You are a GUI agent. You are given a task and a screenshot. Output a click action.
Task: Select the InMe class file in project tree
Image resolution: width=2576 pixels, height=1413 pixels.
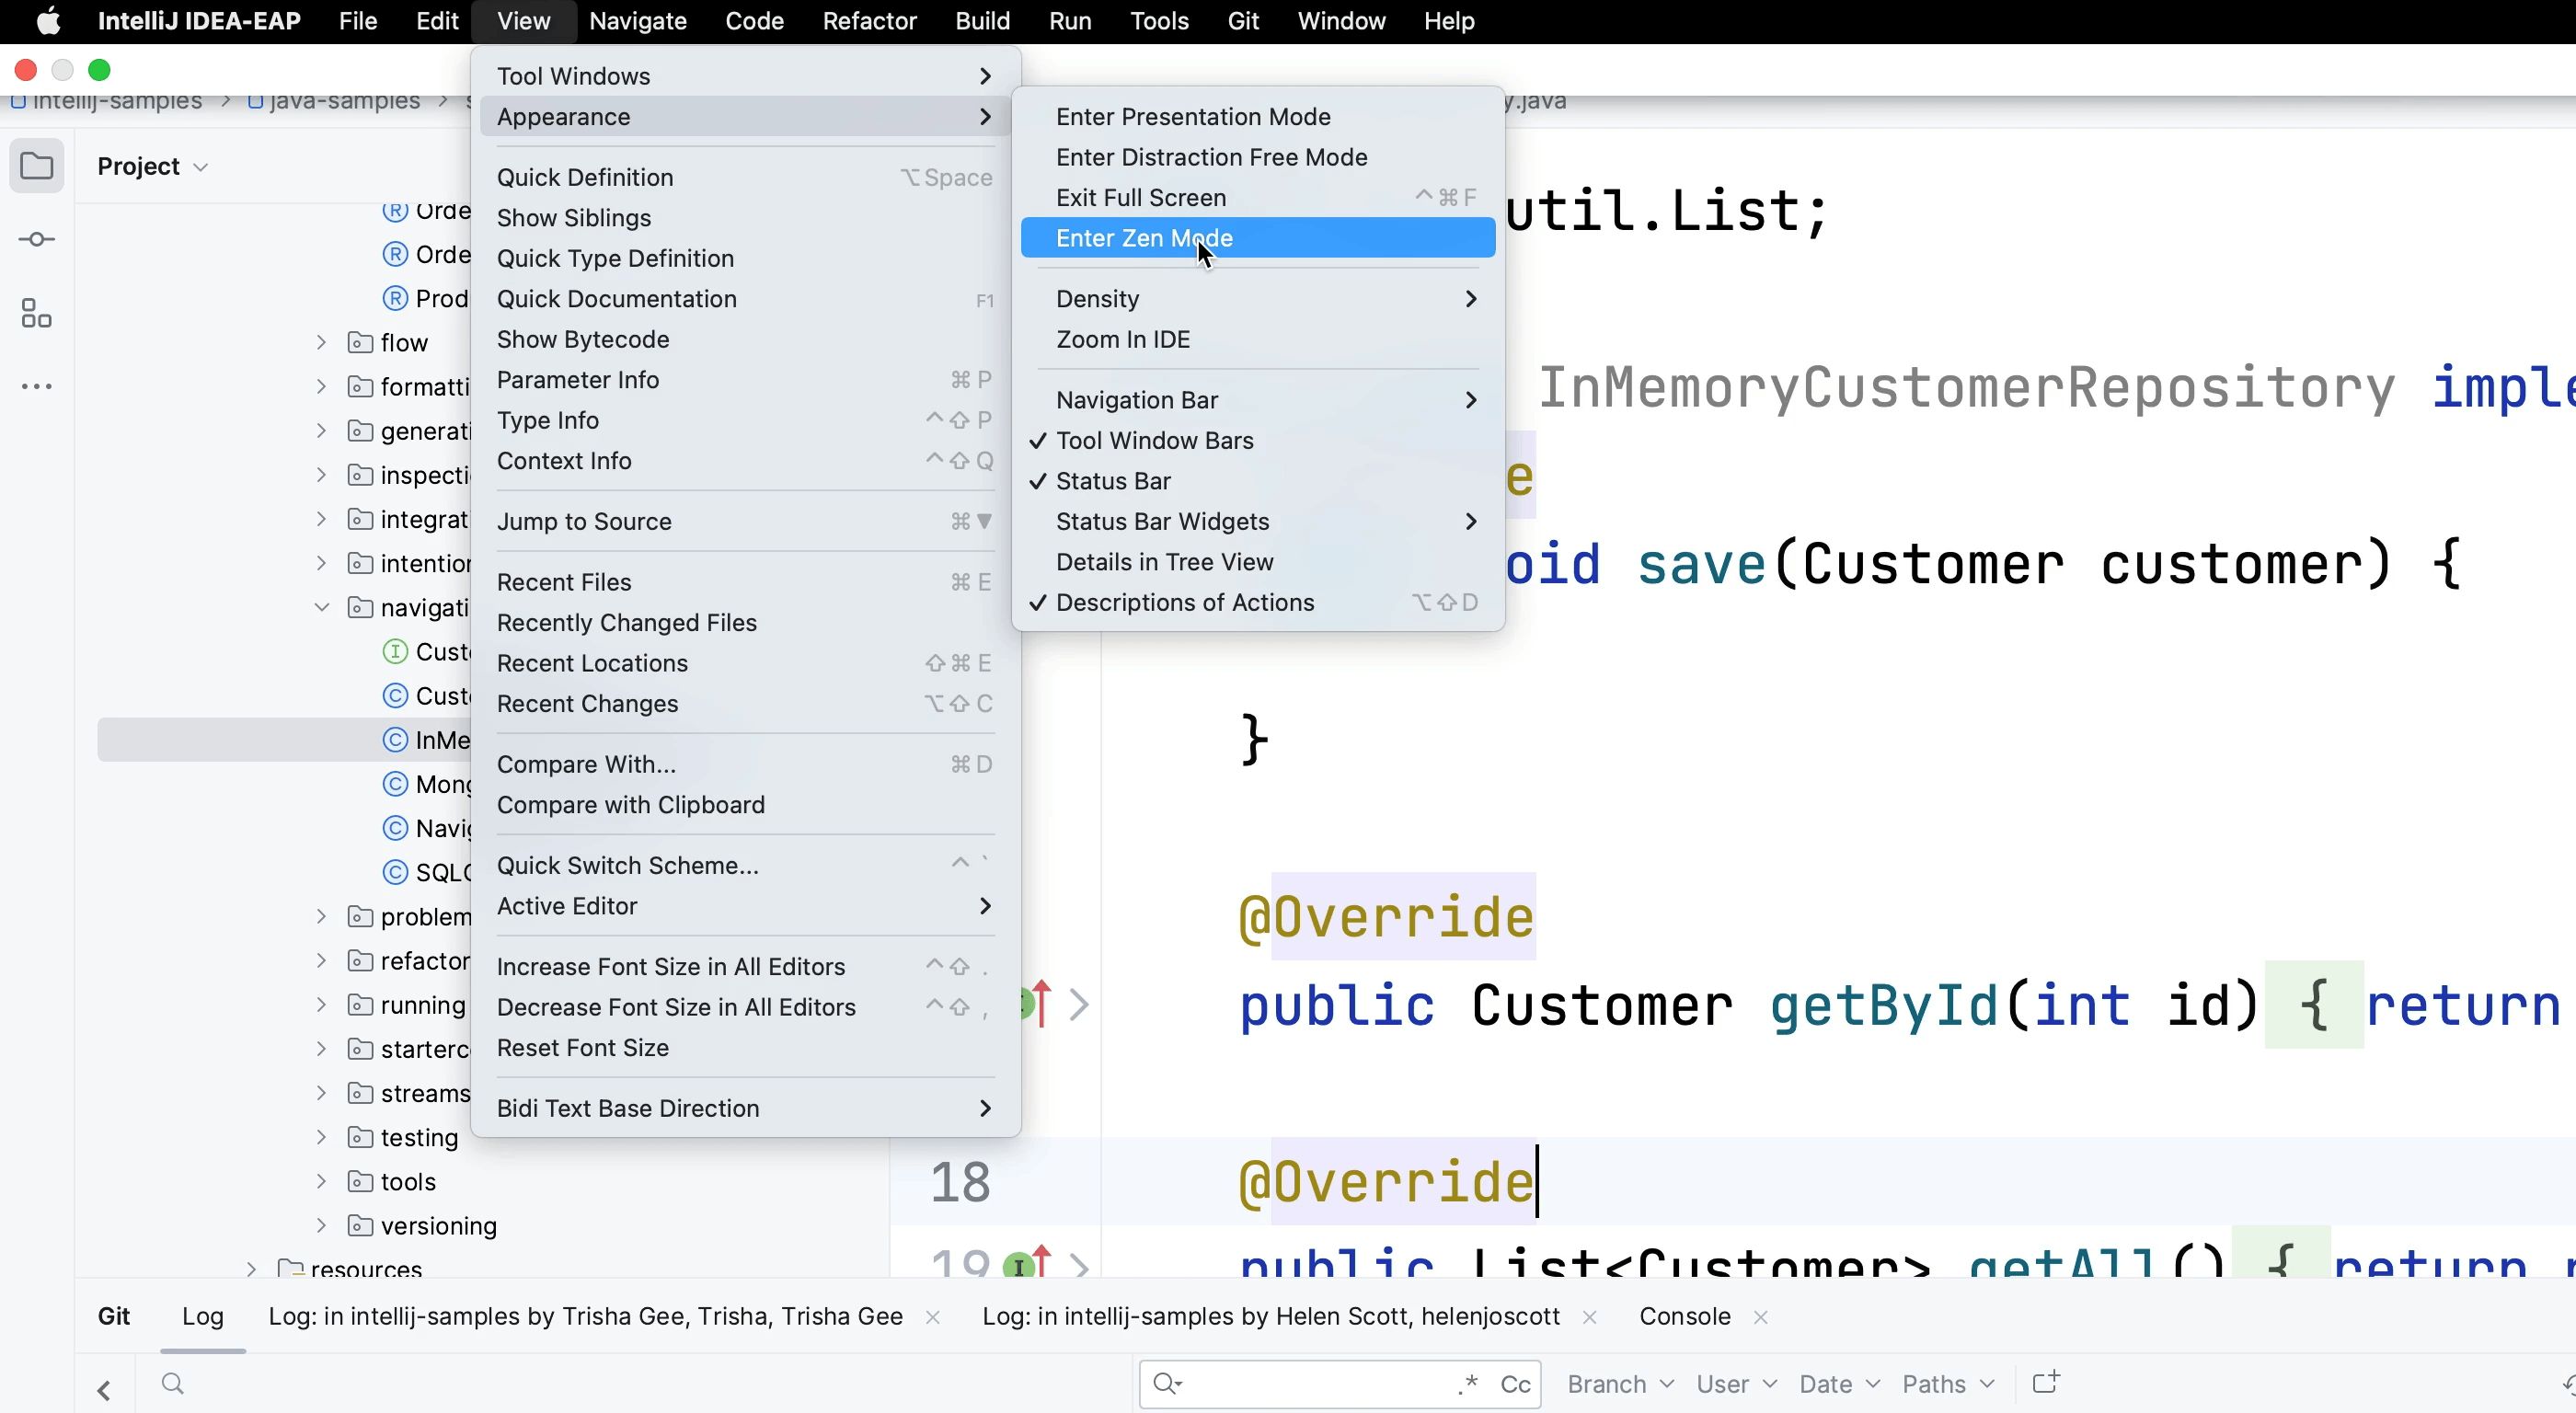284,740
